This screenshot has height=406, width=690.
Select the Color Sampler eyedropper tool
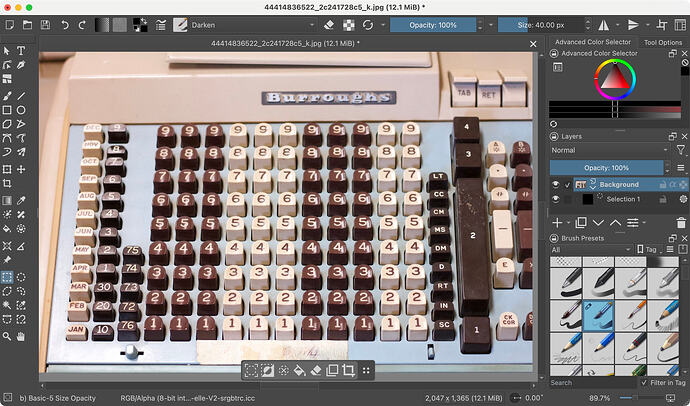(x=21, y=201)
